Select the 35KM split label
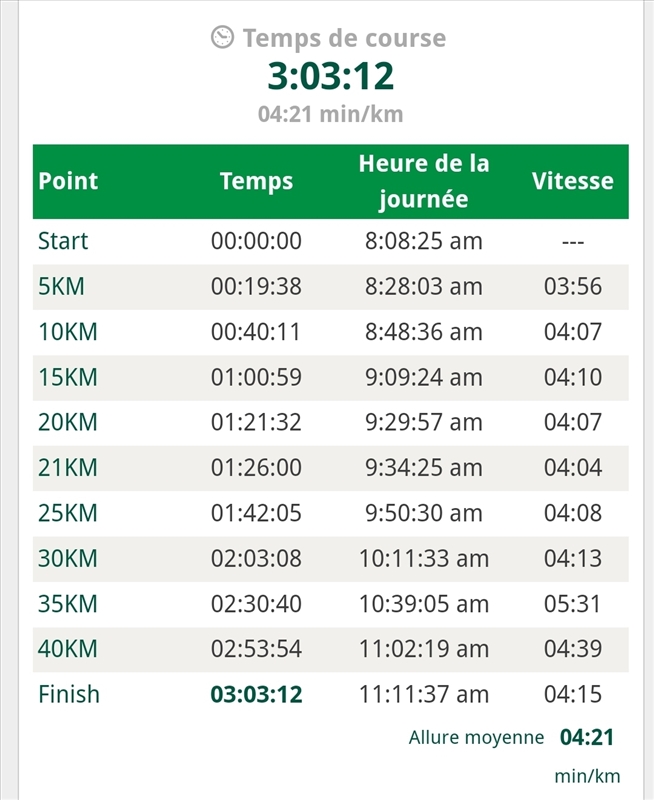This screenshot has height=800, width=654. point(68,603)
